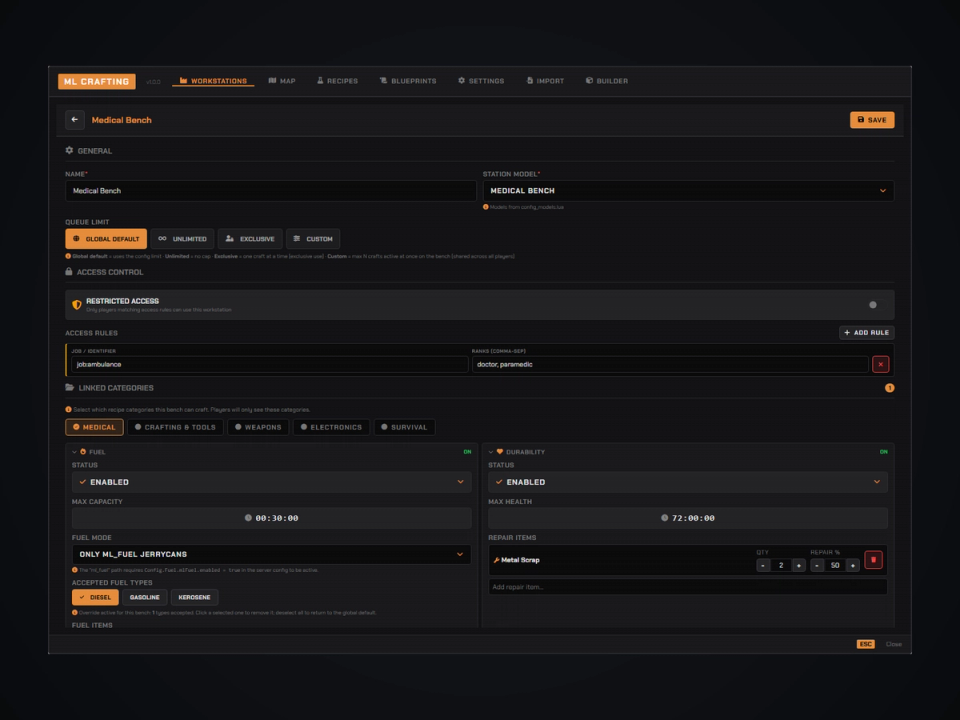
Task: Collapse the Durability section
Action: (x=490, y=452)
